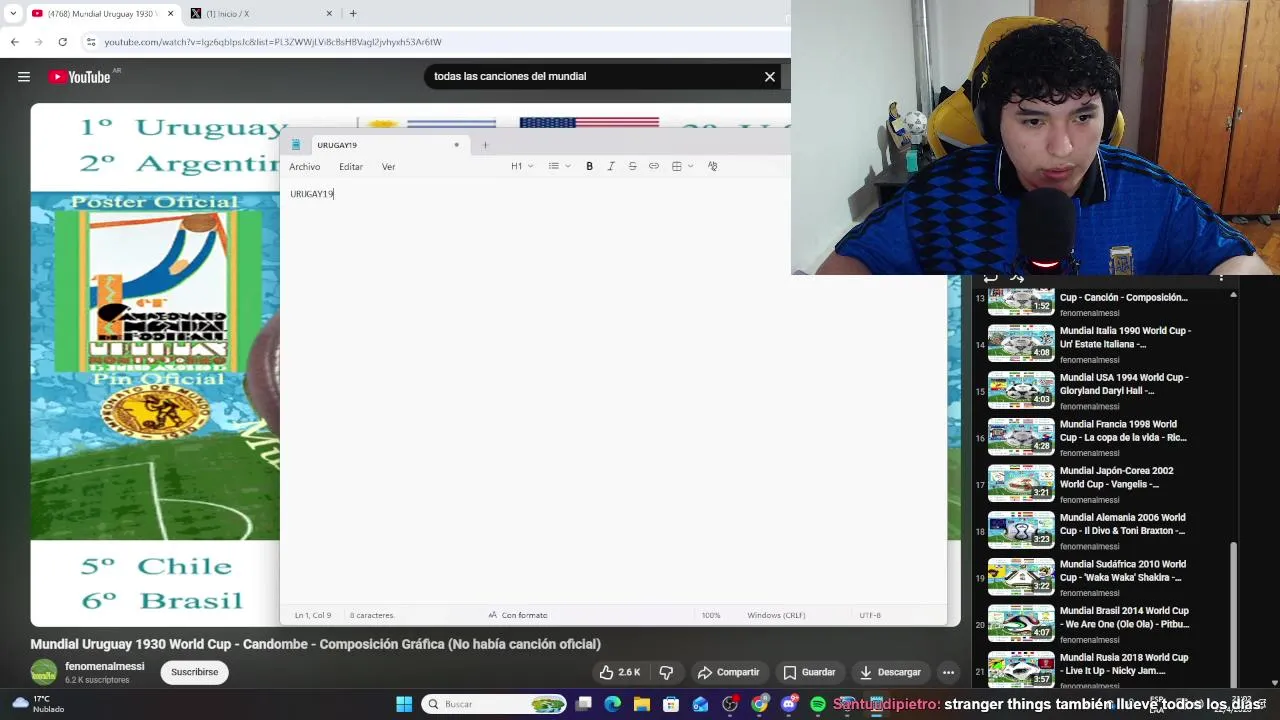
Task: Click the Descargar download button
Action: pos(889,672)
